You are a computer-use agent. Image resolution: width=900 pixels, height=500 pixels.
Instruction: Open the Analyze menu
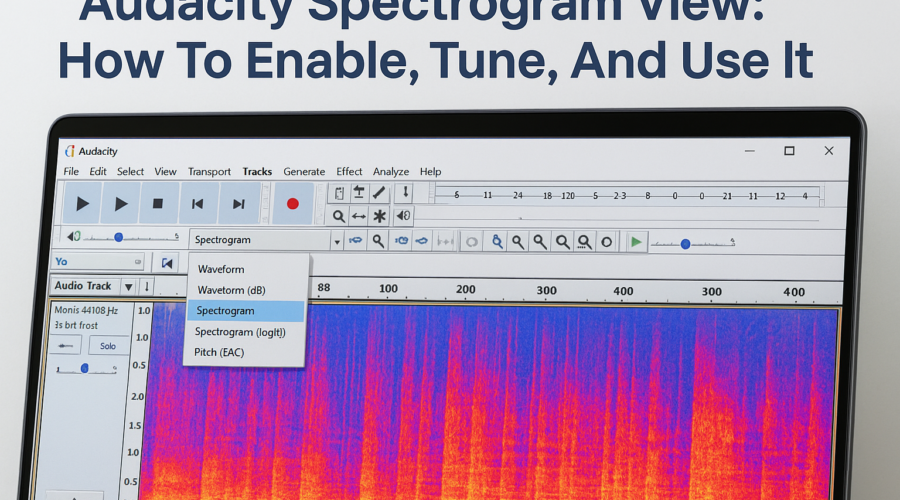(391, 172)
